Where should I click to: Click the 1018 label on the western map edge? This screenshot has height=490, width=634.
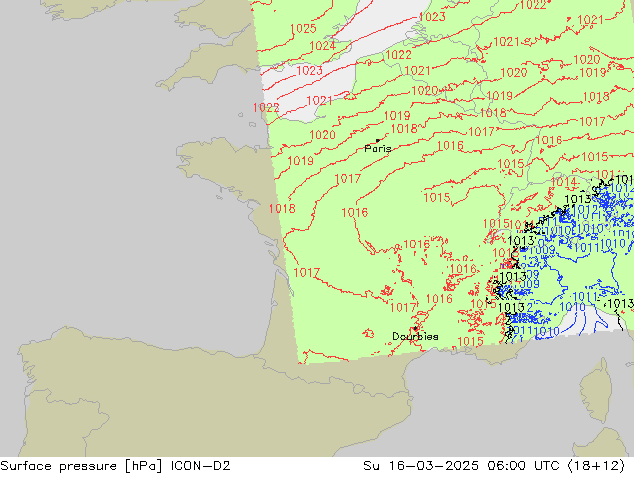(x=282, y=209)
